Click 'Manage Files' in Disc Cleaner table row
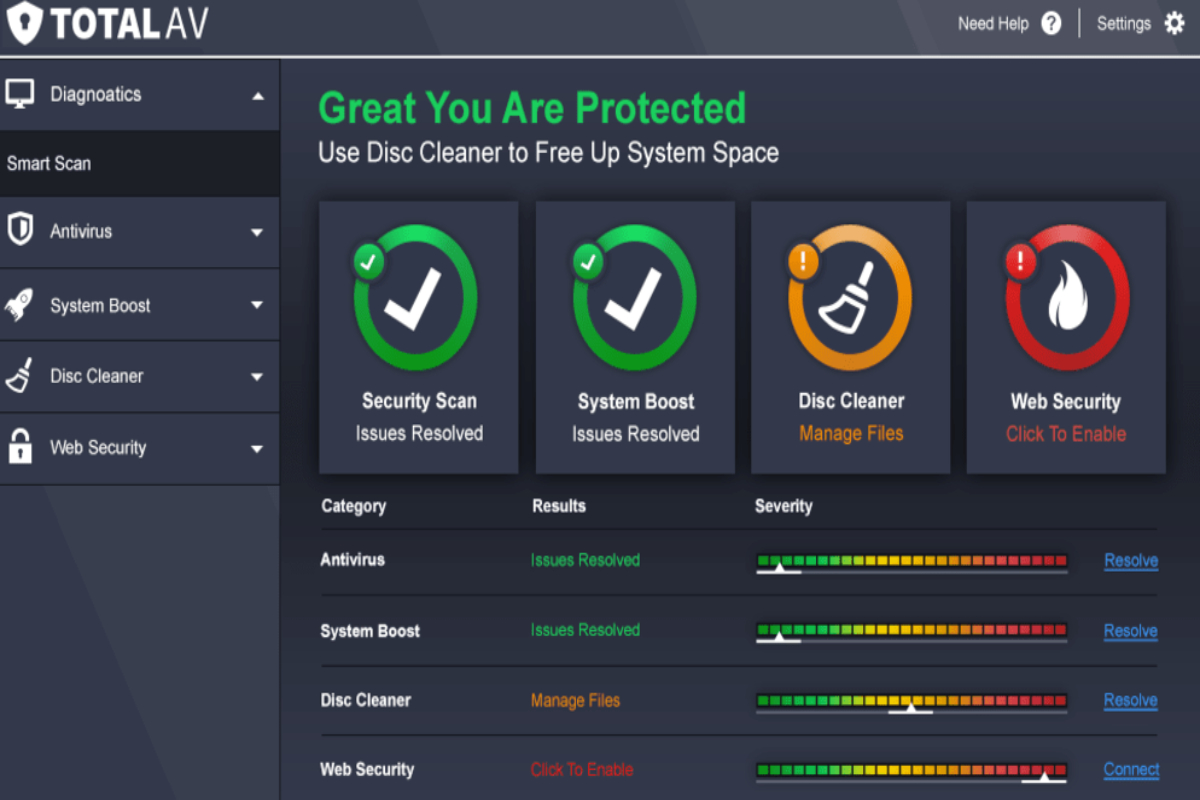The image size is (1200, 800). 575,700
